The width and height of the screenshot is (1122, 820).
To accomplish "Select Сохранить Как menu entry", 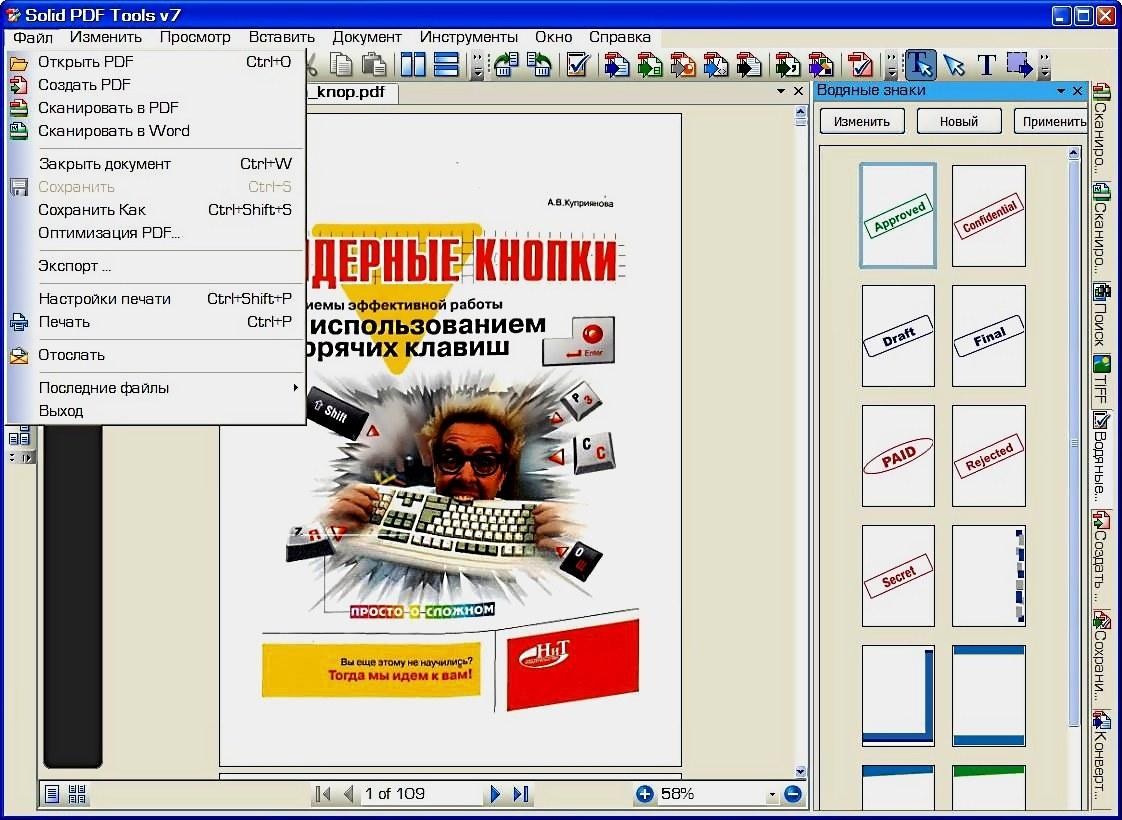I will (156, 210).
